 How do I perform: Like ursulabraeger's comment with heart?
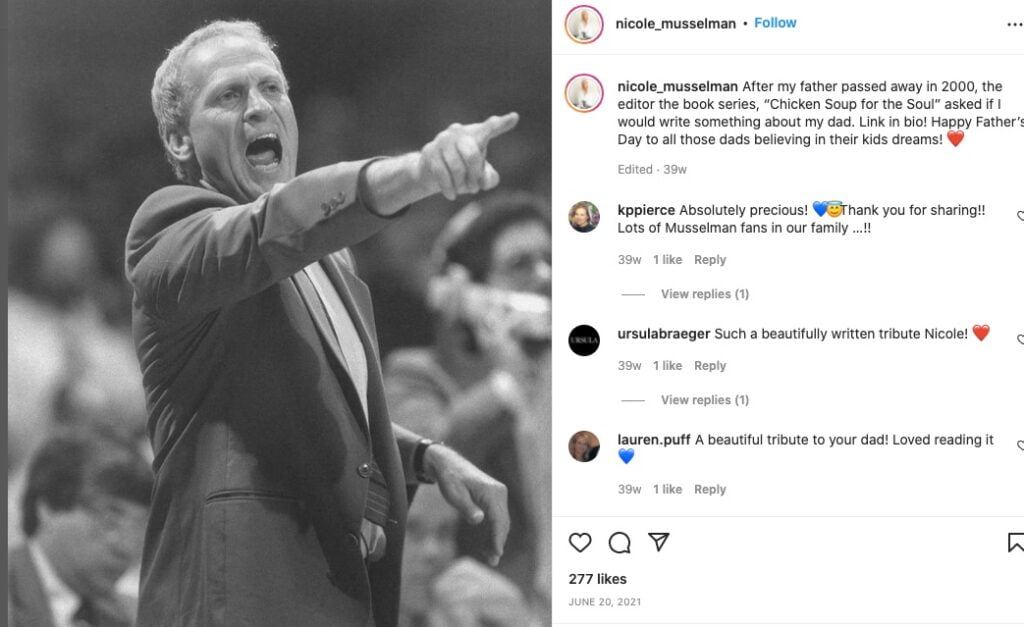(x=1020, y=340)
